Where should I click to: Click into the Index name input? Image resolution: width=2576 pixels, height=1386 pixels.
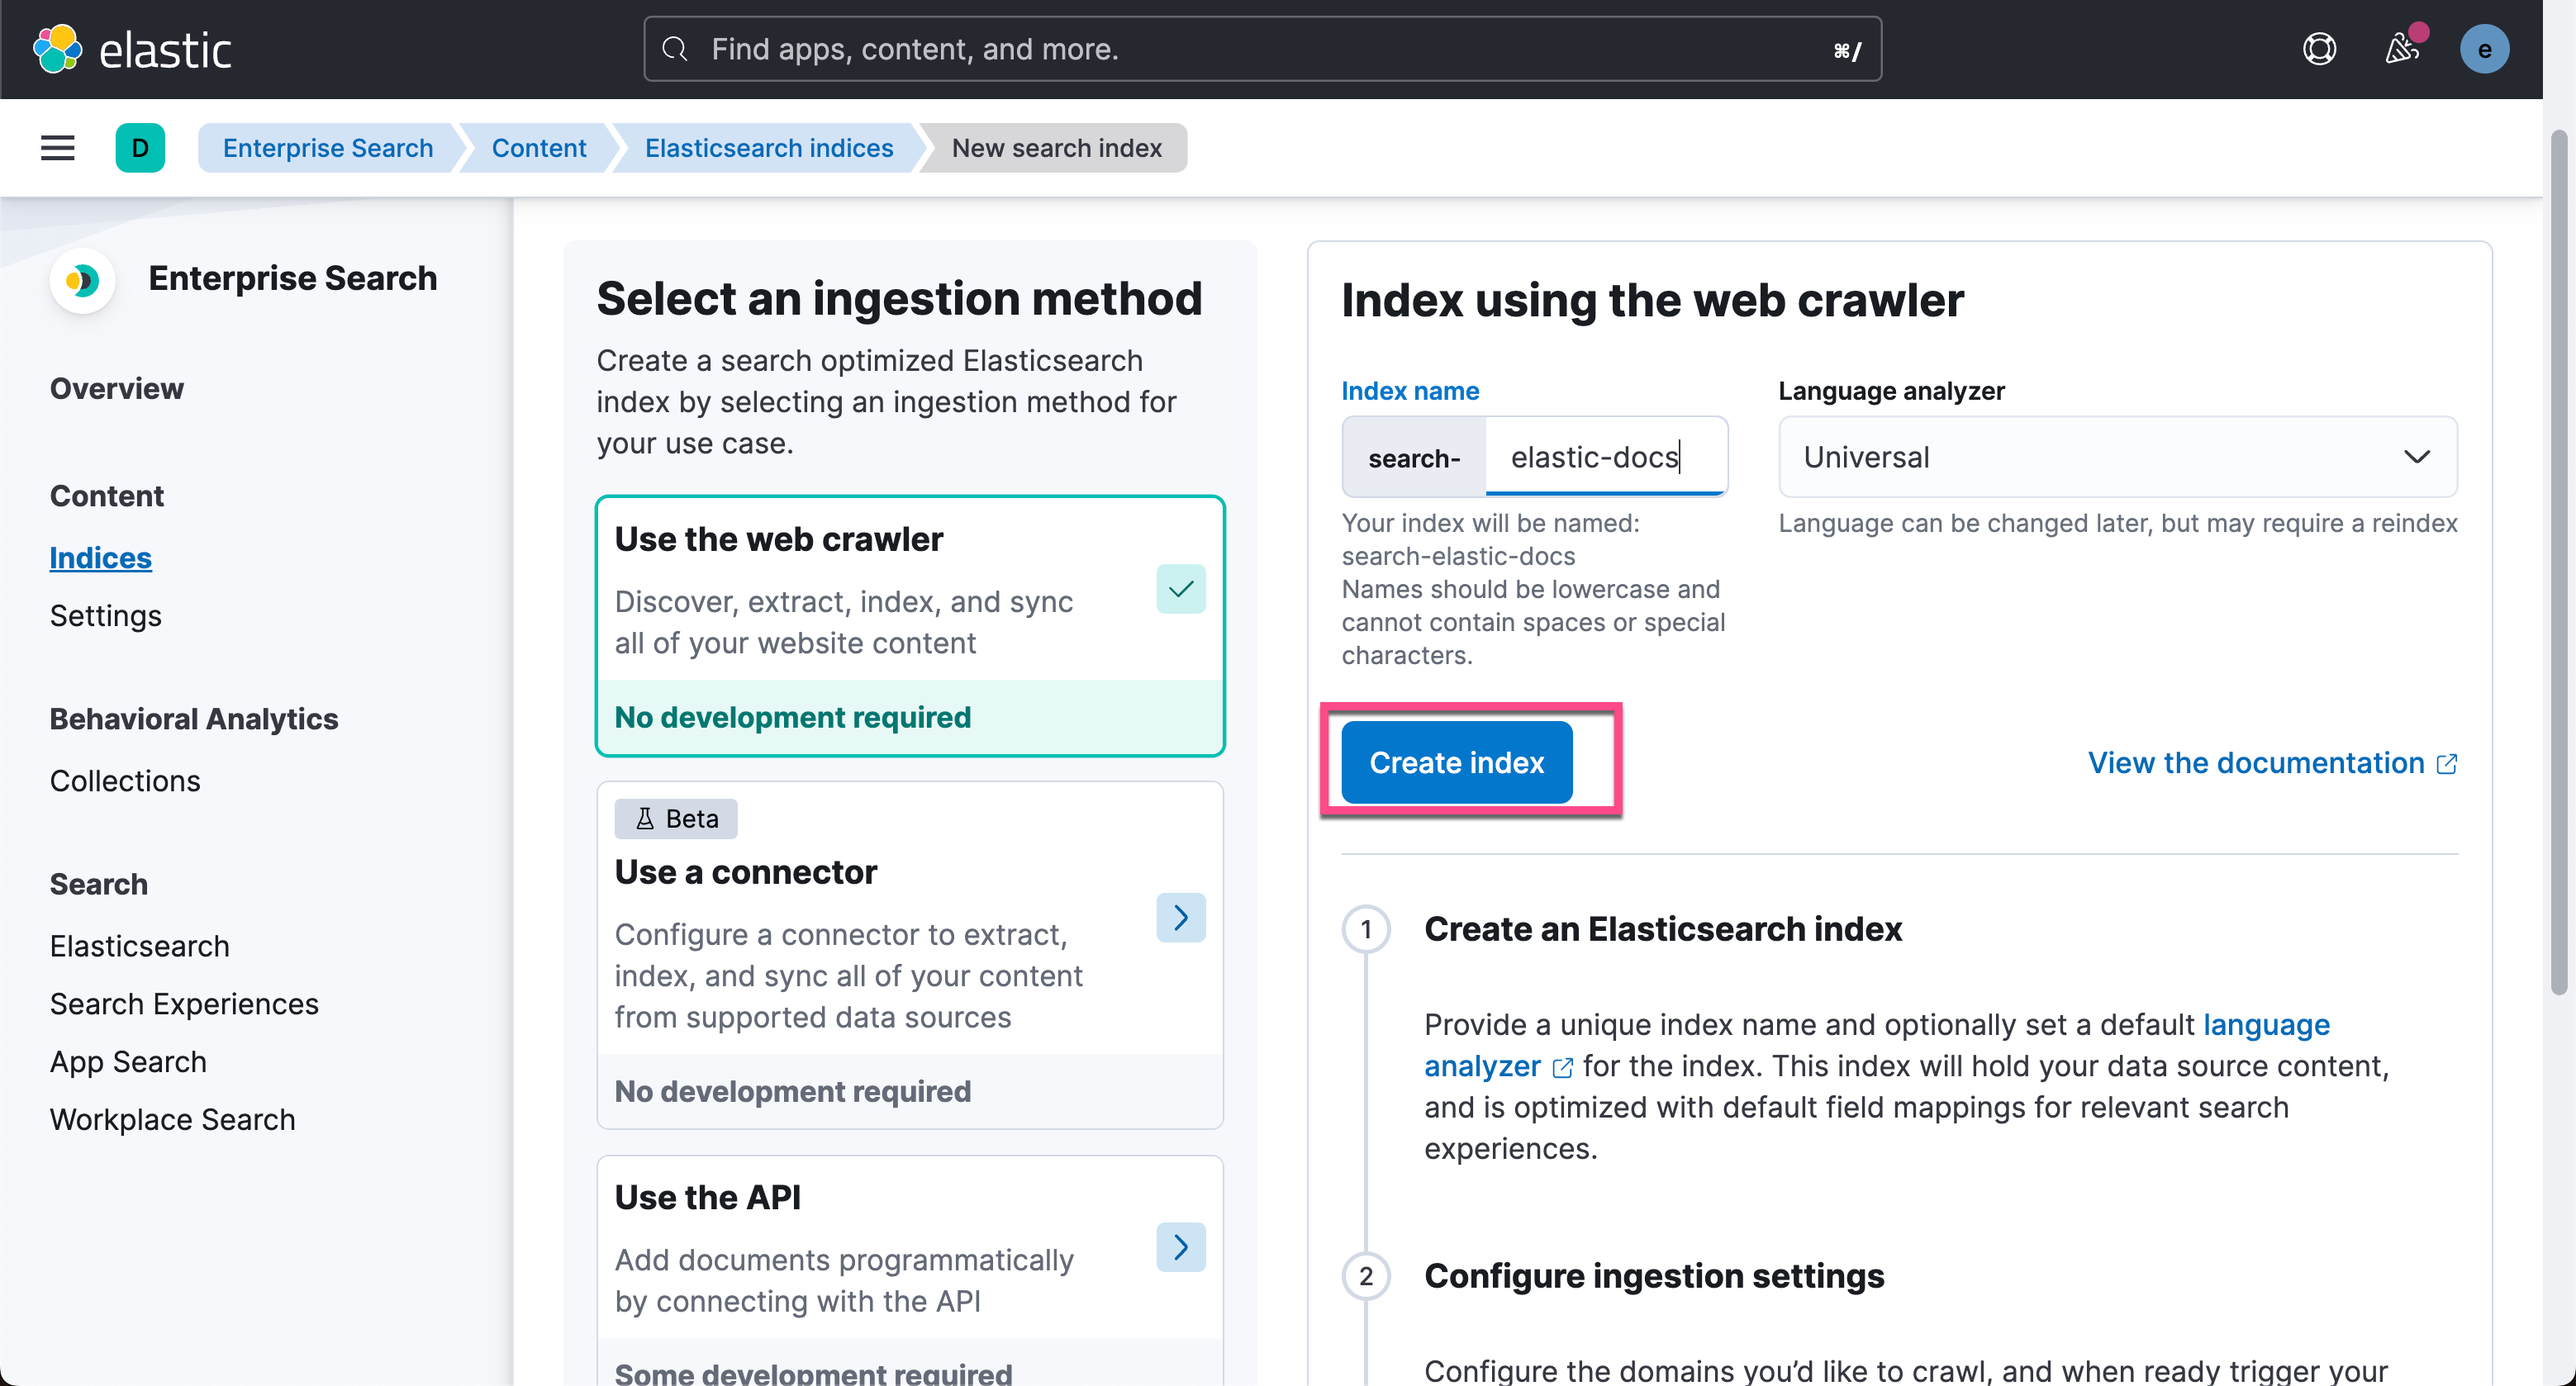coord(1606,457)
